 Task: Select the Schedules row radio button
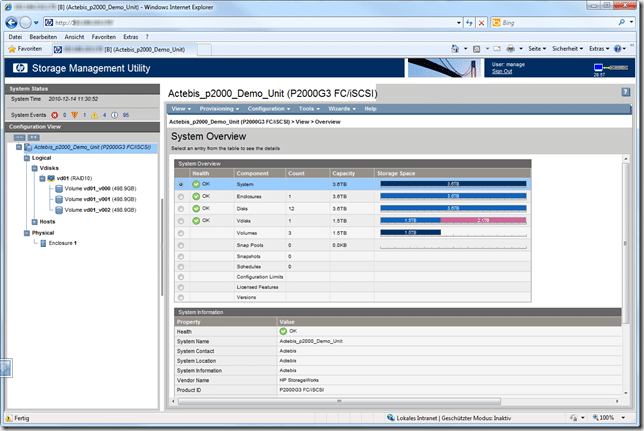click(181, 267)
